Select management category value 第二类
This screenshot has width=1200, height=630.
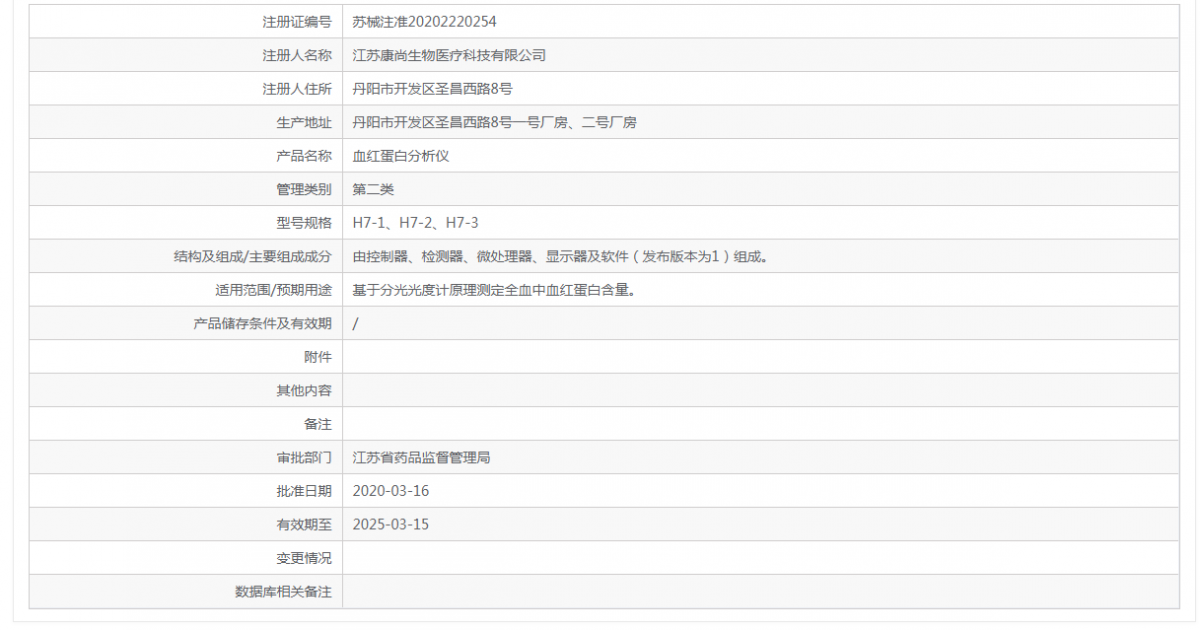[374, 189]
